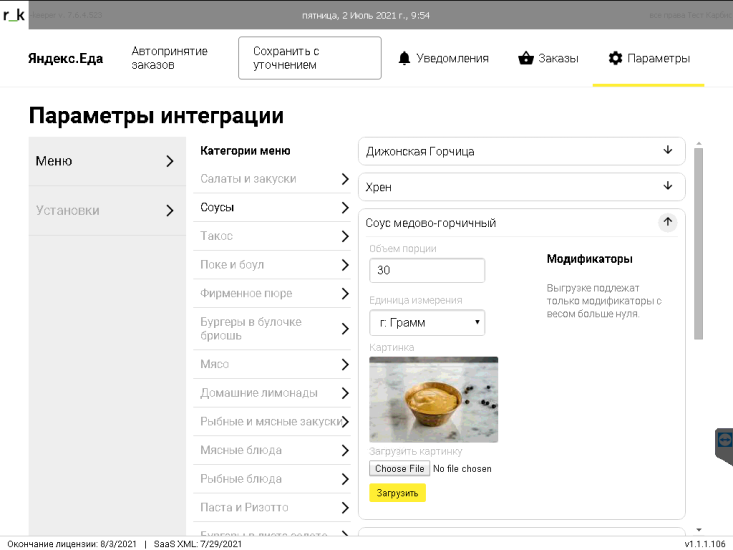Click the Choose File button
This screenshot has height=550, width=733.
399,469
